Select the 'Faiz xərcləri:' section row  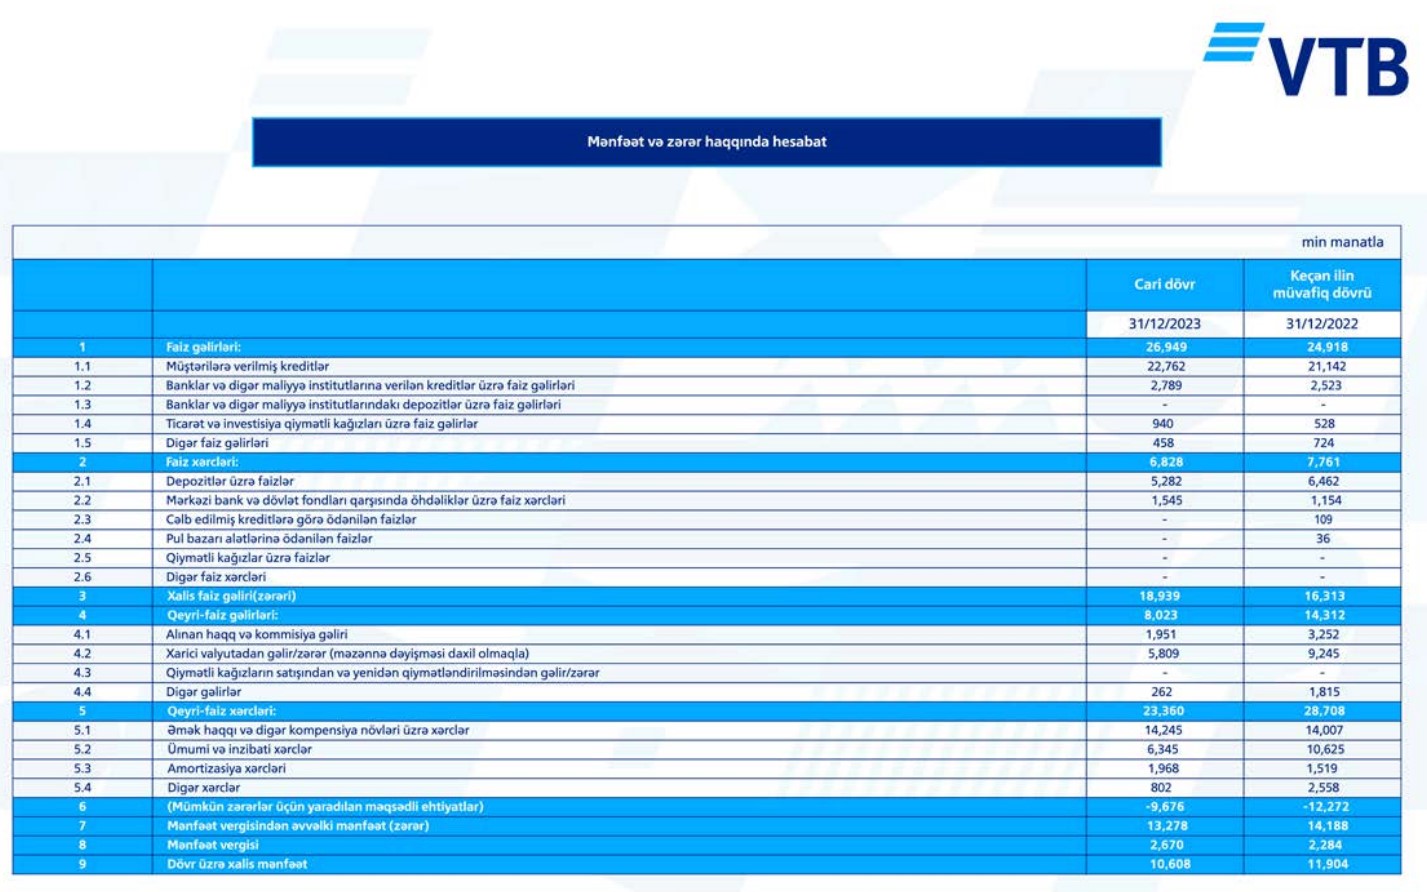pos(202,462)
